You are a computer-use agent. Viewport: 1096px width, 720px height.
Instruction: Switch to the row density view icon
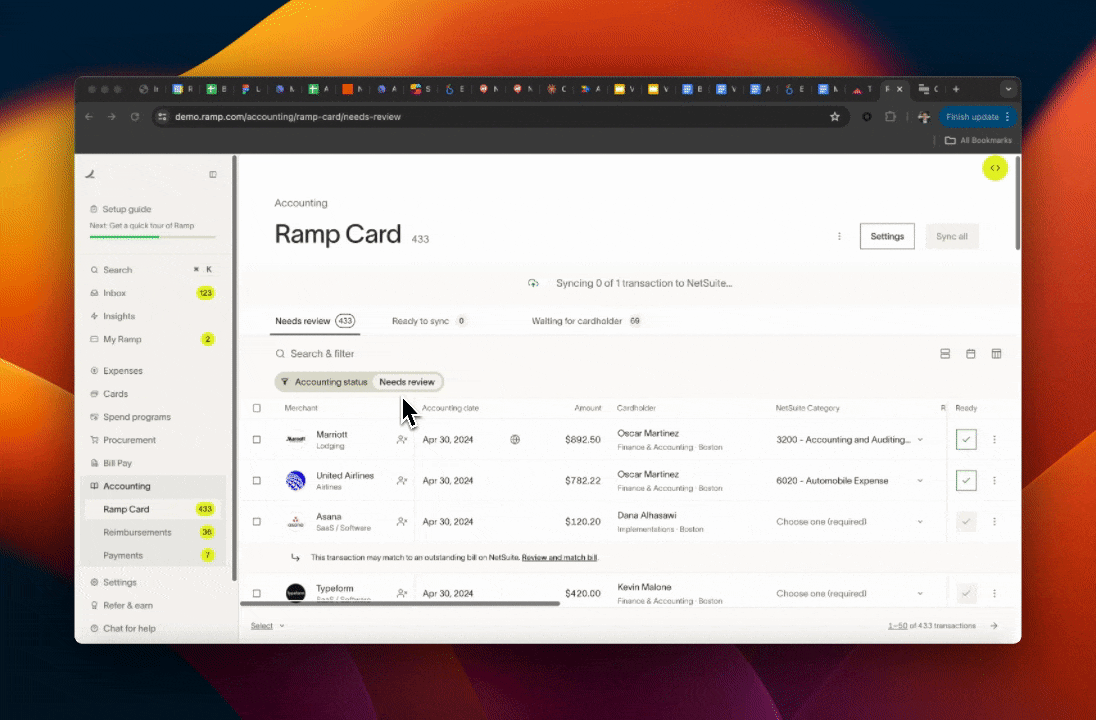945,354
